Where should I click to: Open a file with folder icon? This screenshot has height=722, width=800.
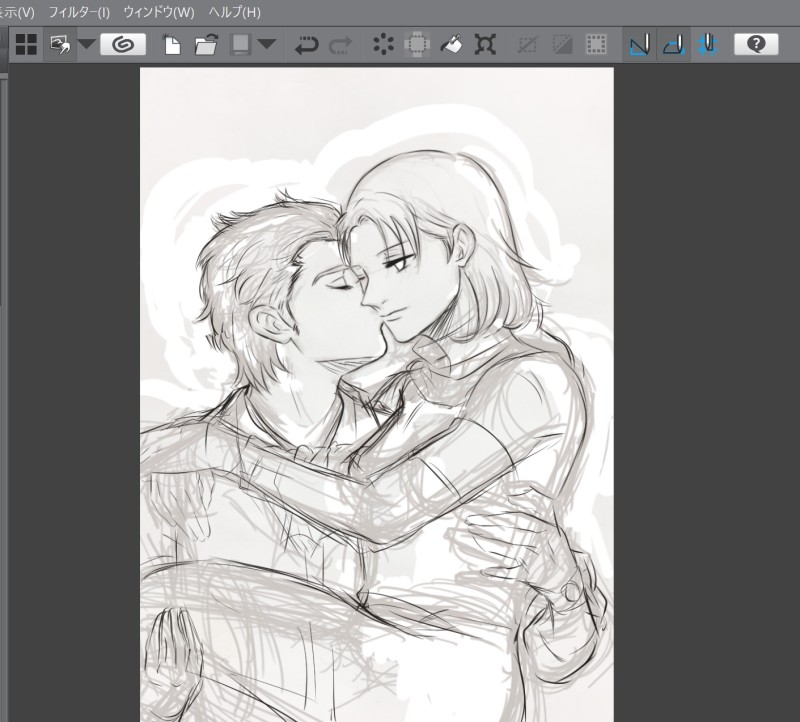point(206,44)
